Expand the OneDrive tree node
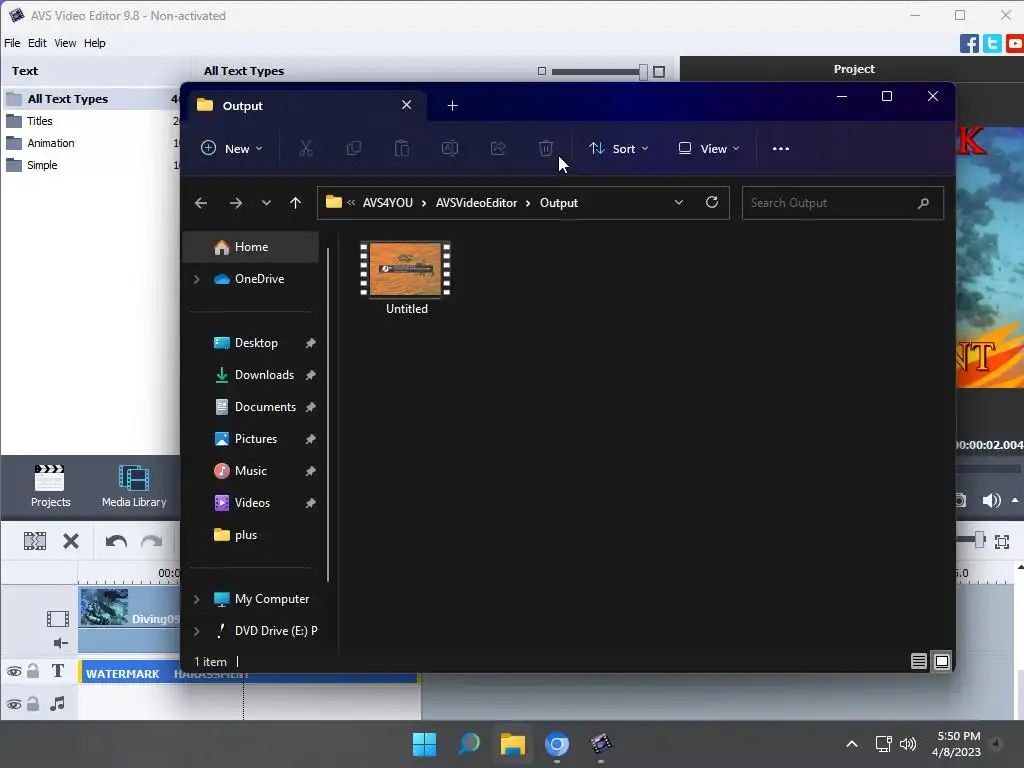 (197, 279)
